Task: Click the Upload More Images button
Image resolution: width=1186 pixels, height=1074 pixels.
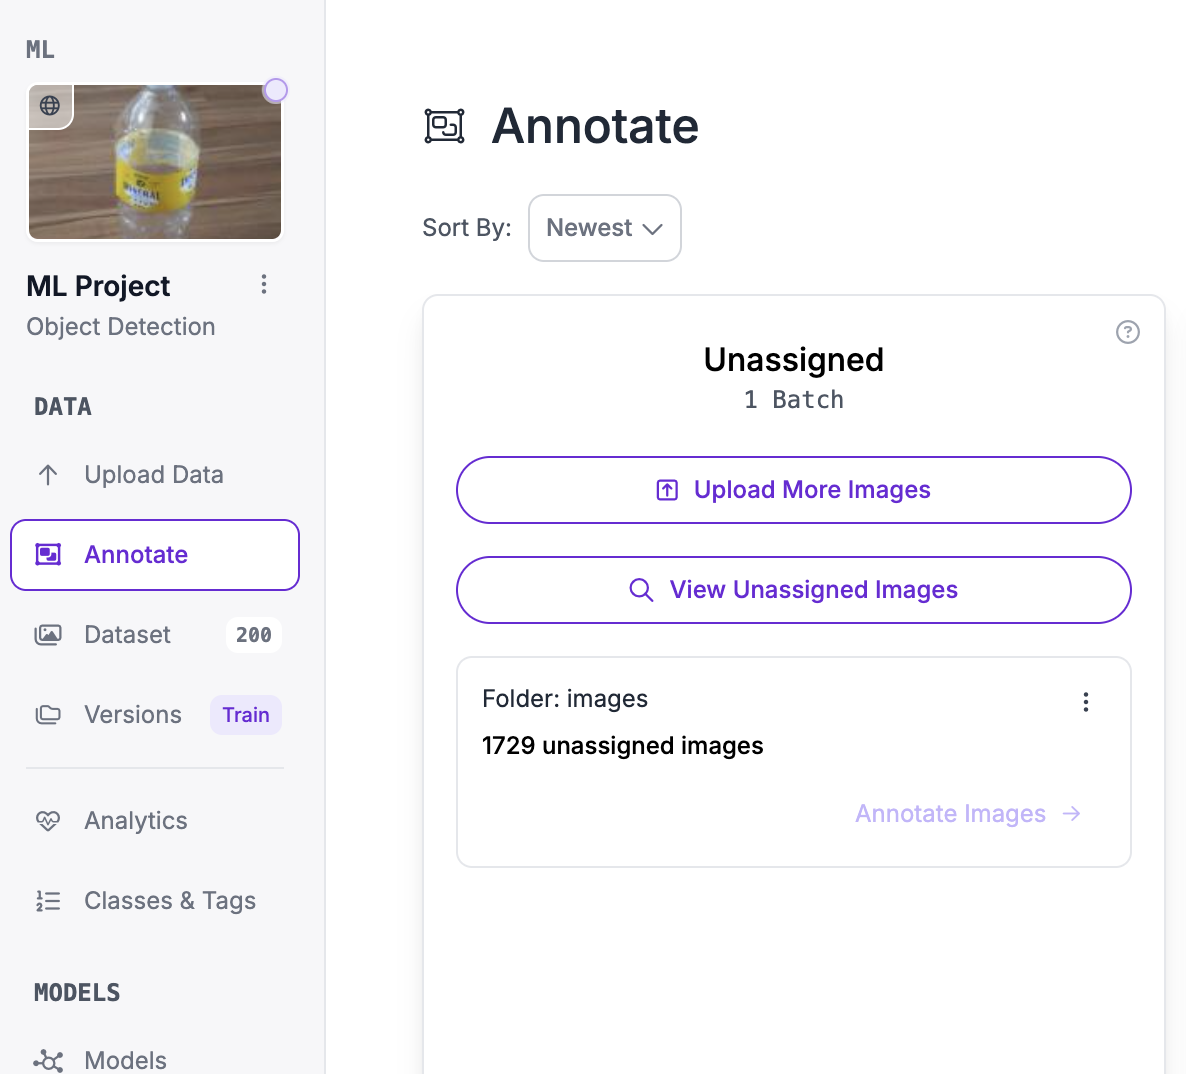Action: (793, 490)
